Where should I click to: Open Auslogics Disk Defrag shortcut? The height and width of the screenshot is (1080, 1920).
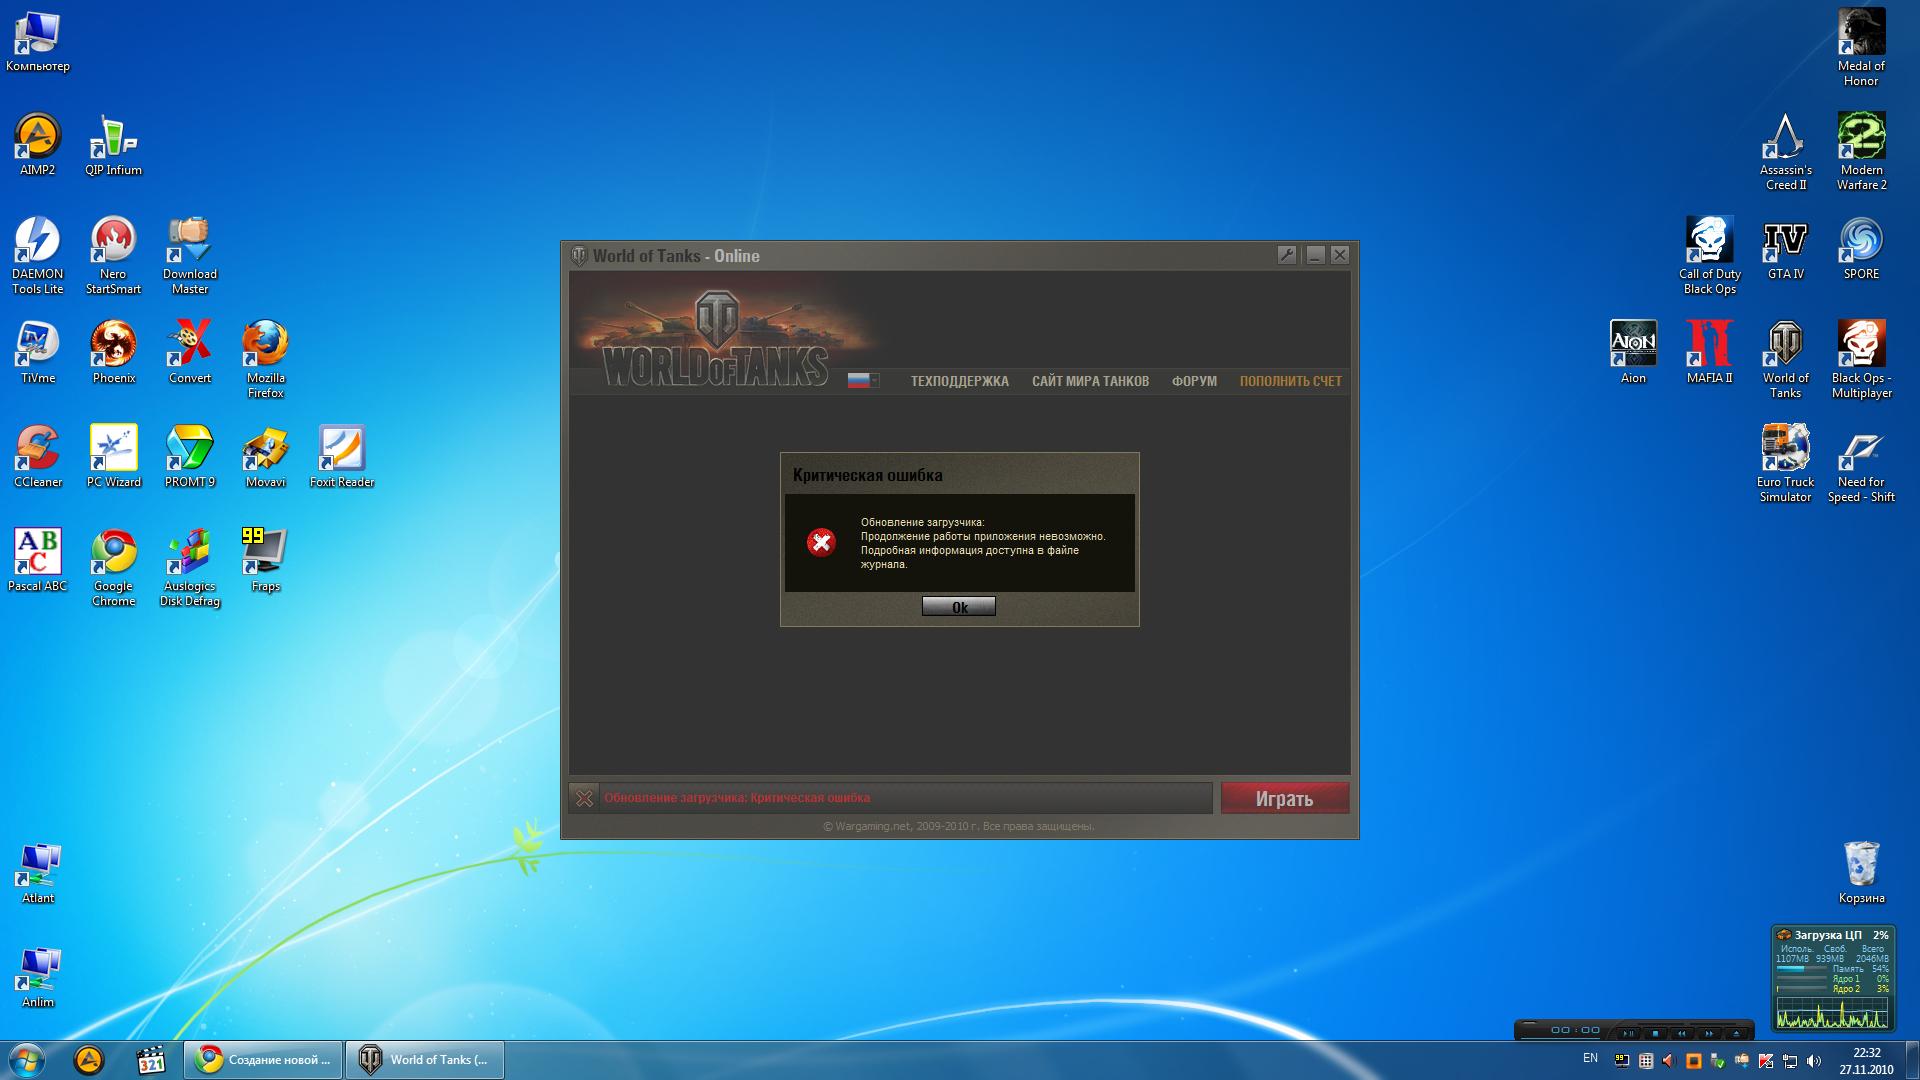tap(190, 568)
